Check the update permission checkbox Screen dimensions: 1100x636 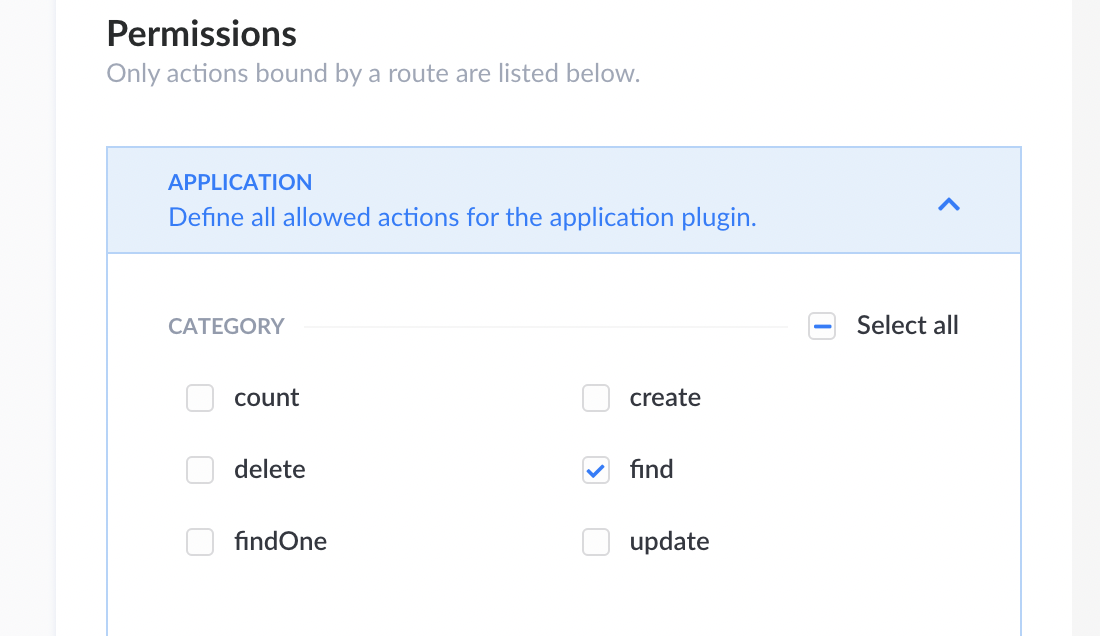[x=596, y=542]
